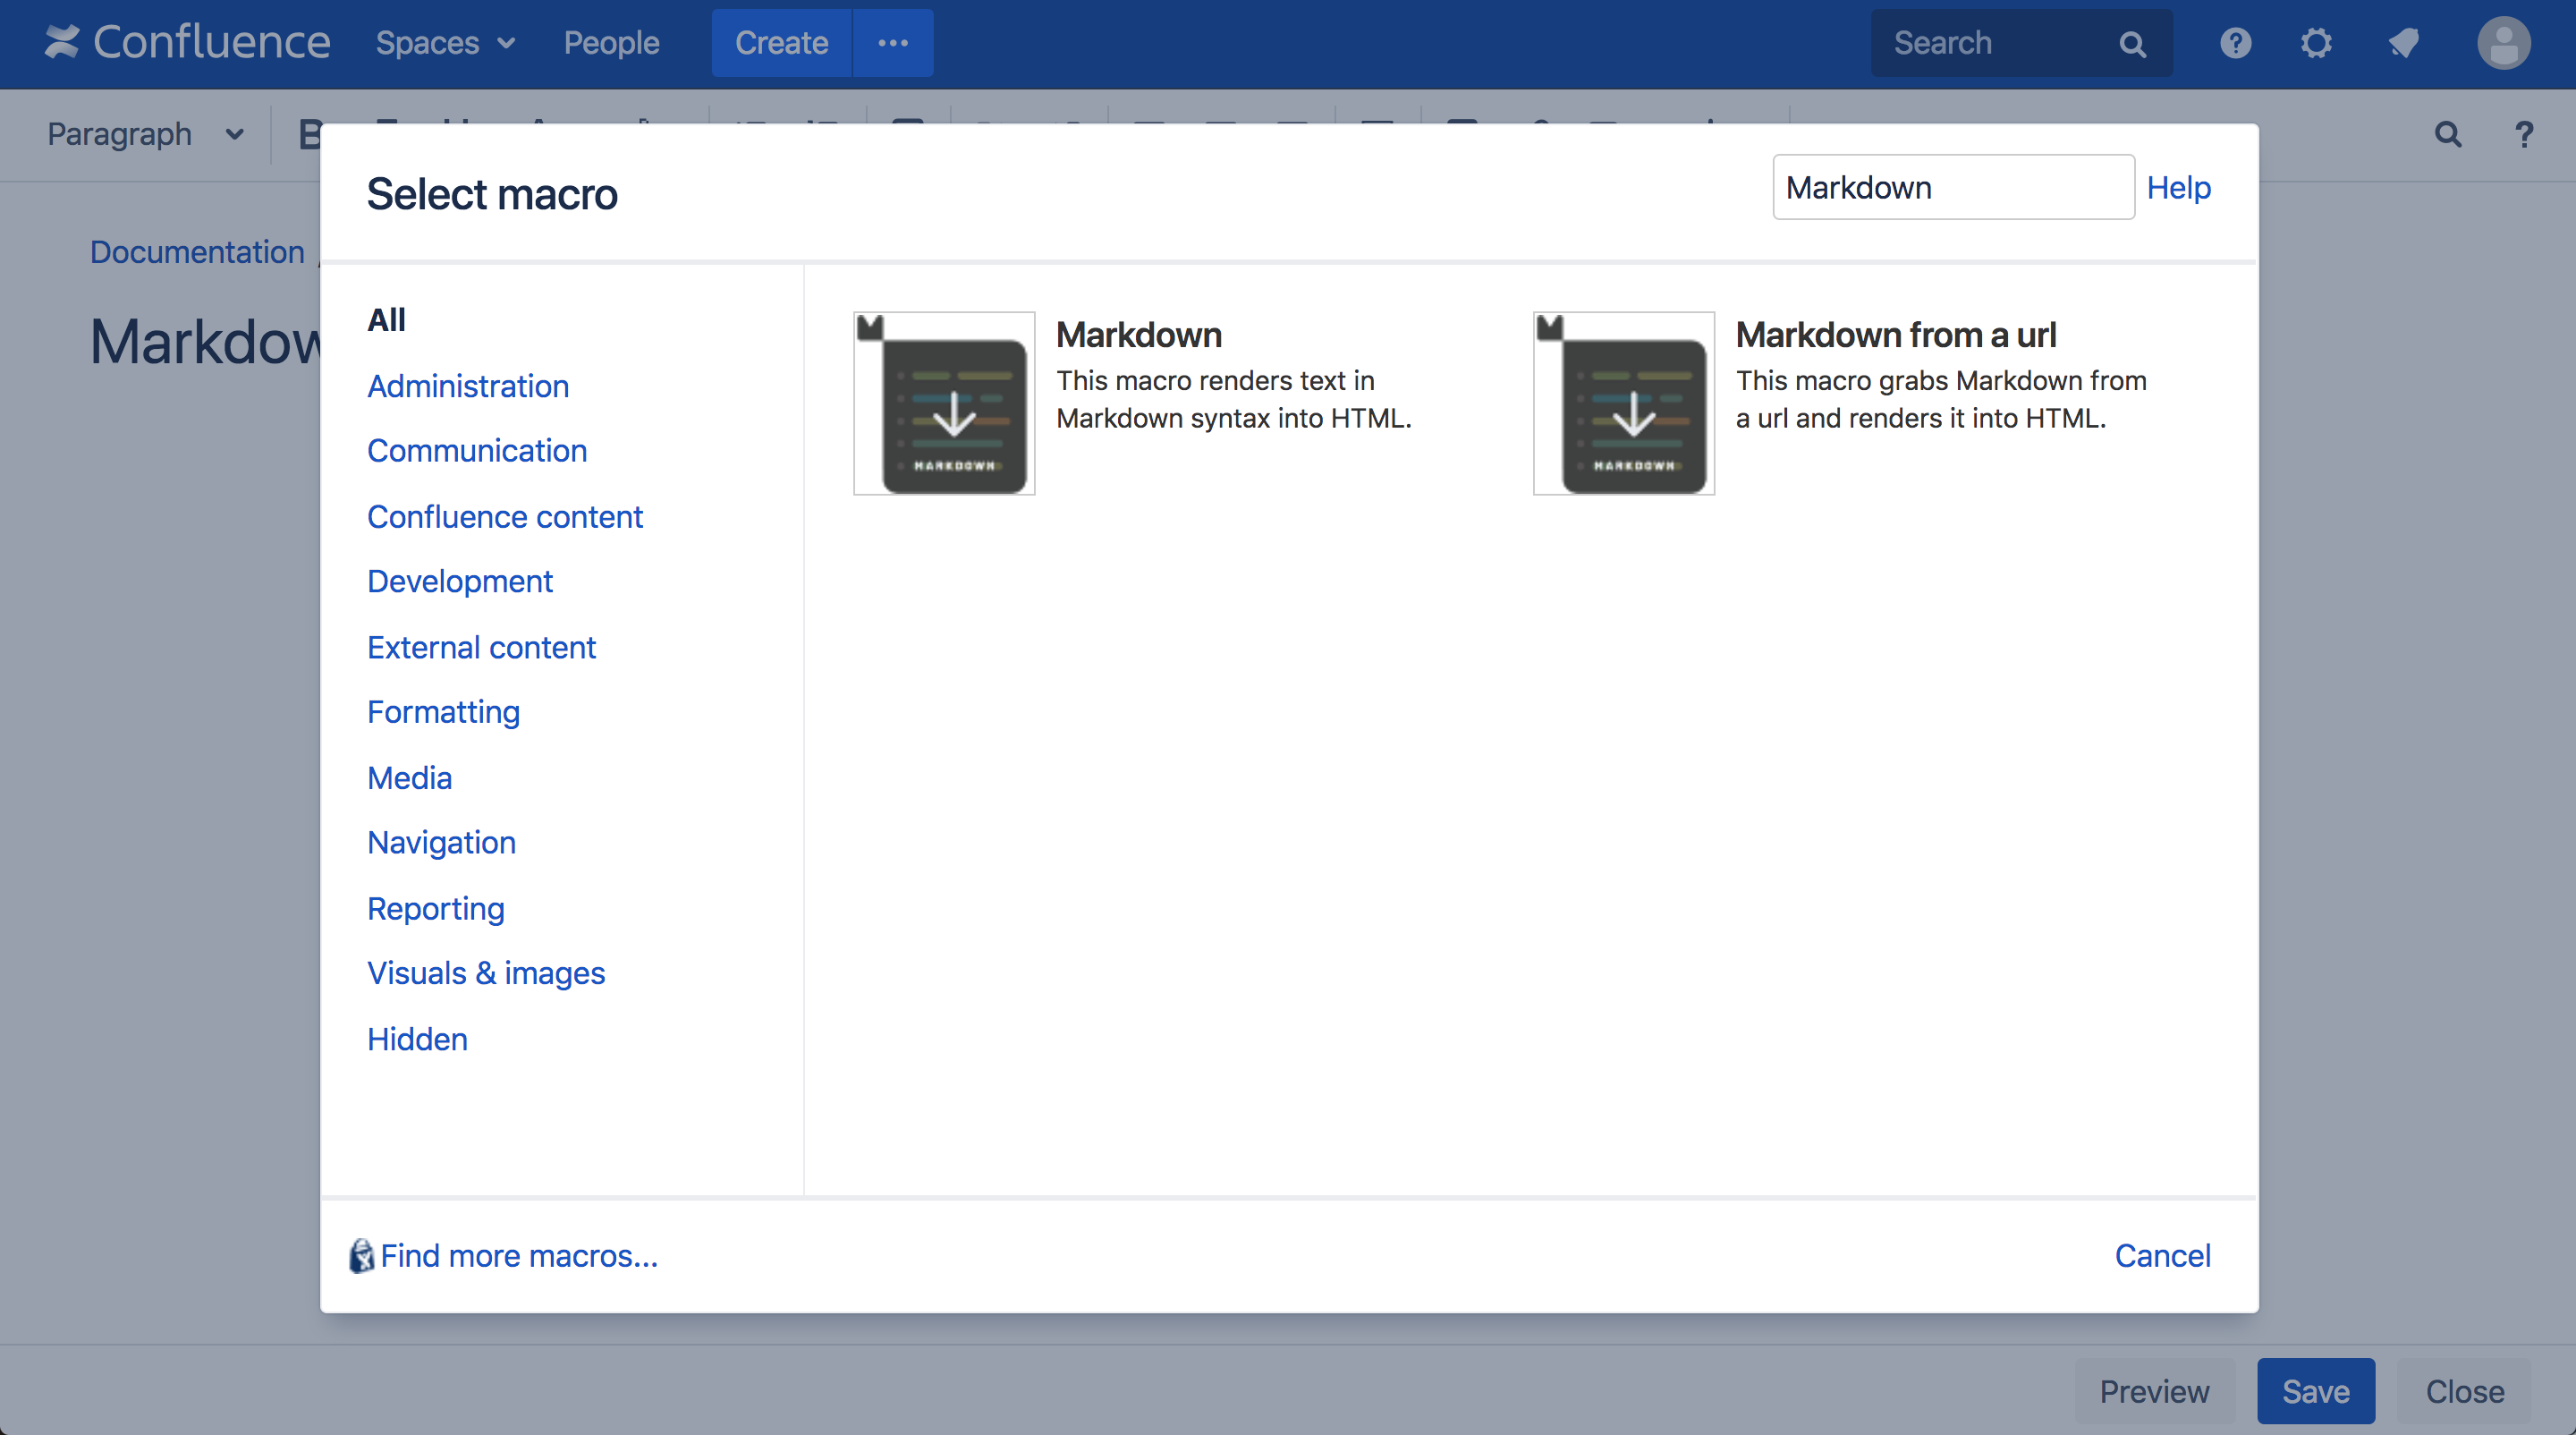Select the All macro category
Screen dimensions: 2576x1435
pyautogui.click(x=386, y=320)
